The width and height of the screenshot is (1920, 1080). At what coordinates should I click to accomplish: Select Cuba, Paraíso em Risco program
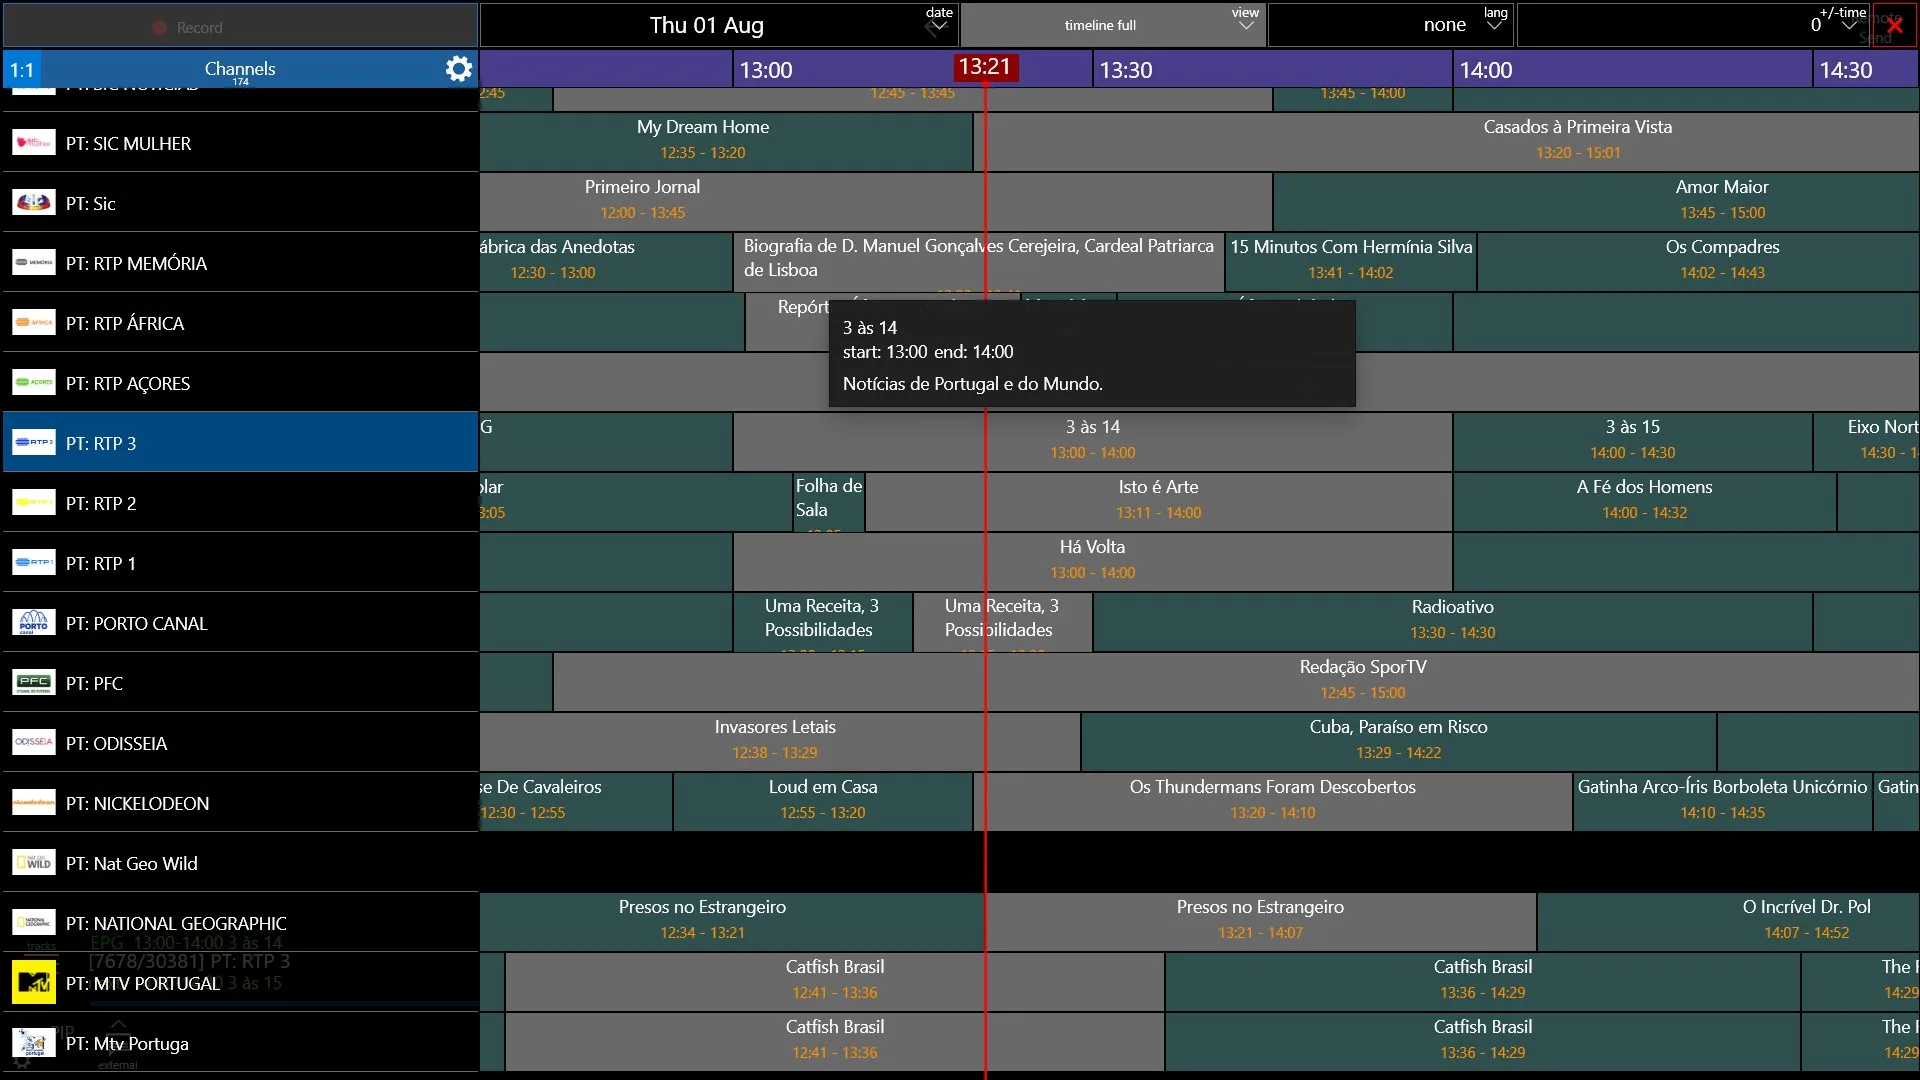1399,741
